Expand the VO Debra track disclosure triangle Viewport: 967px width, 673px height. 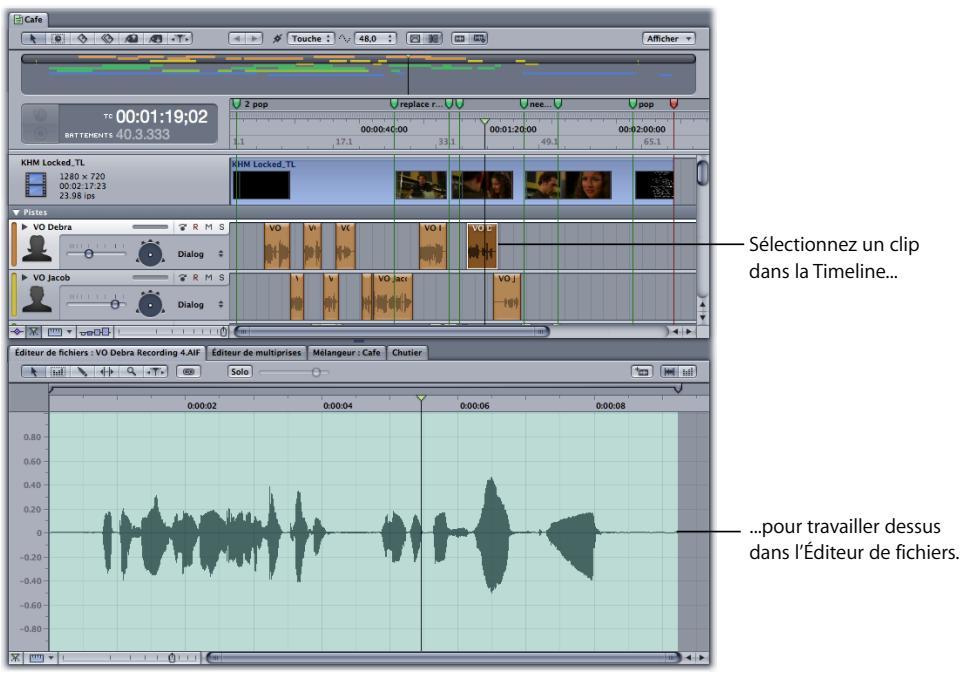25,227
